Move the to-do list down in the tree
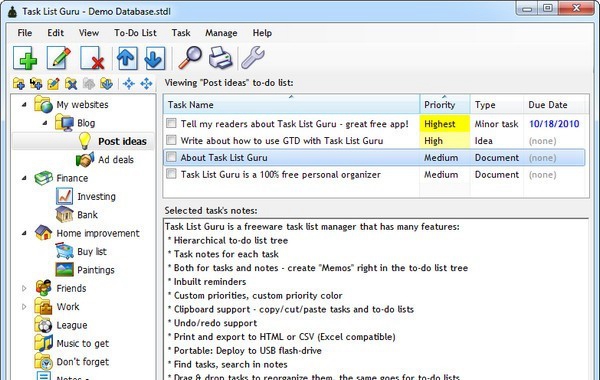 pos(106,83)
